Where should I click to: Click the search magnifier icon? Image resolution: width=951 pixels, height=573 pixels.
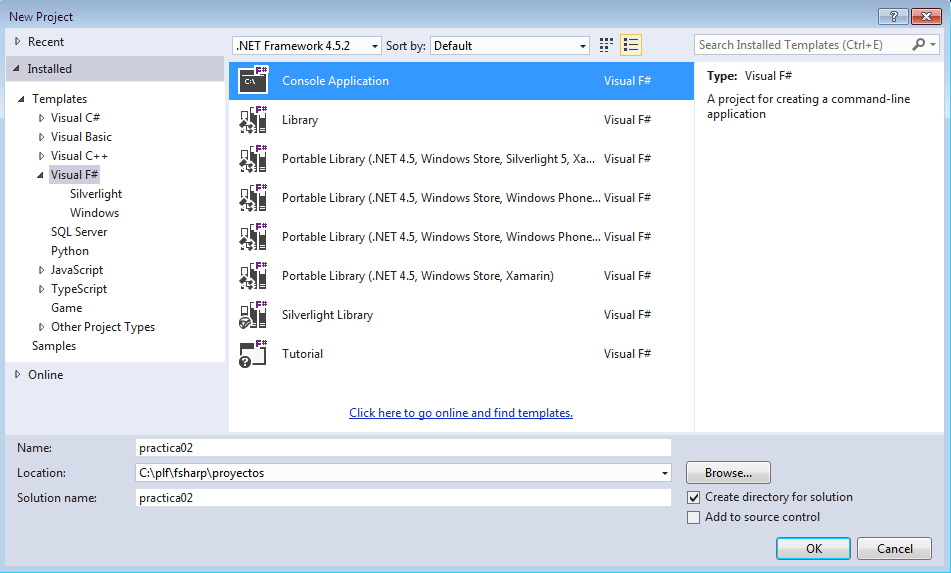click(919, 45)
